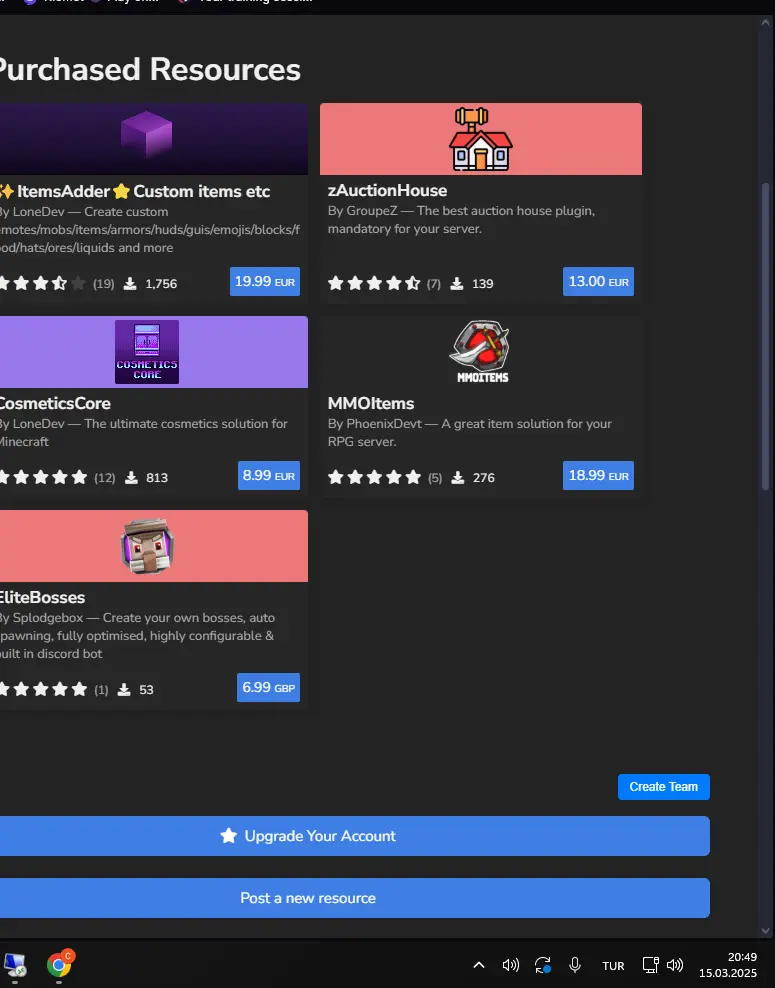Click the Create Team button
Viewport: 775px width, 988px height.
663,787
